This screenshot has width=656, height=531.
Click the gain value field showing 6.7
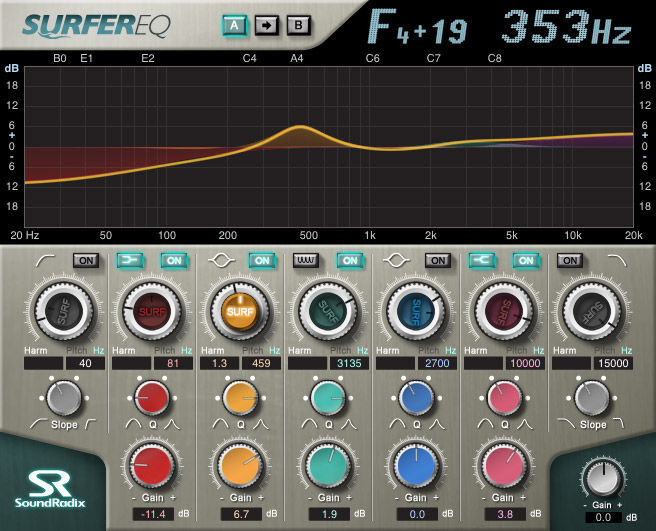click(241, 514)
